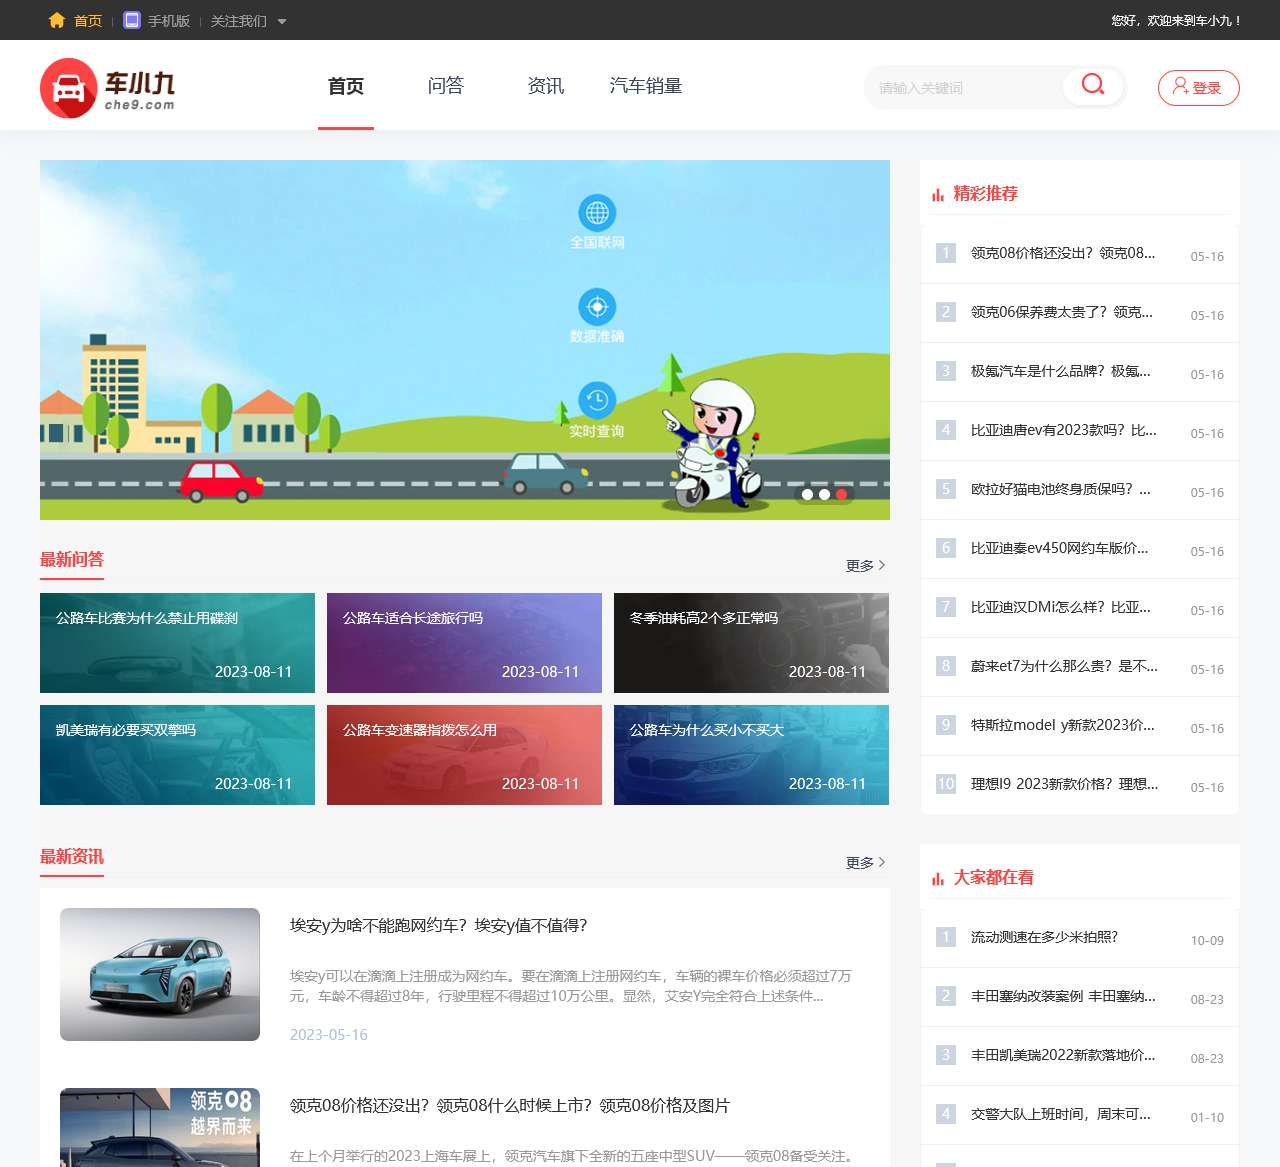Open 蔚来et7为什么那么贵 recommendation
1280x1167 pixels.
coord(1065,666)
